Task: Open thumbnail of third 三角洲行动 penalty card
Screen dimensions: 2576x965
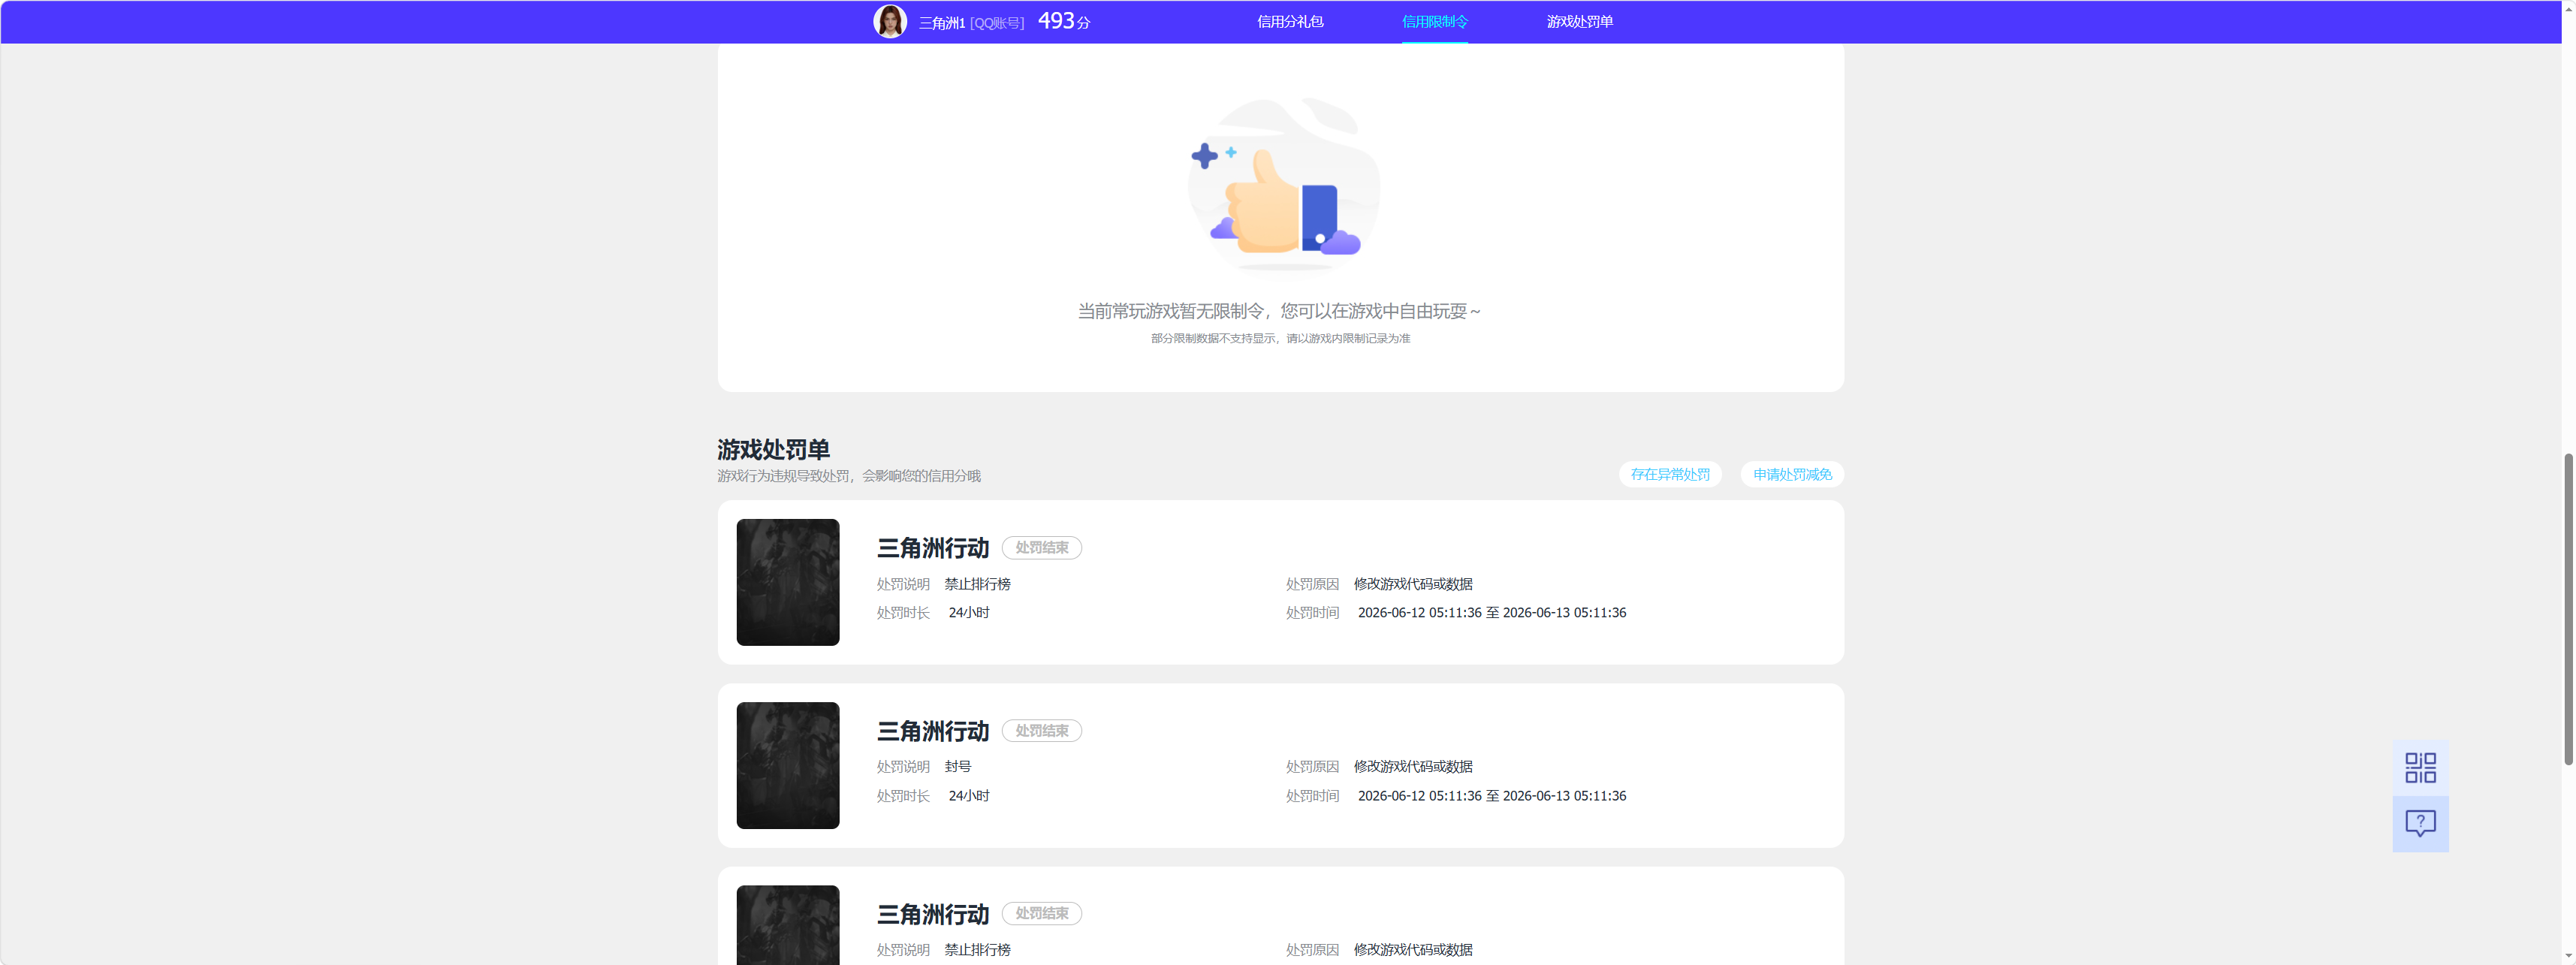Action: coord(788,925)
